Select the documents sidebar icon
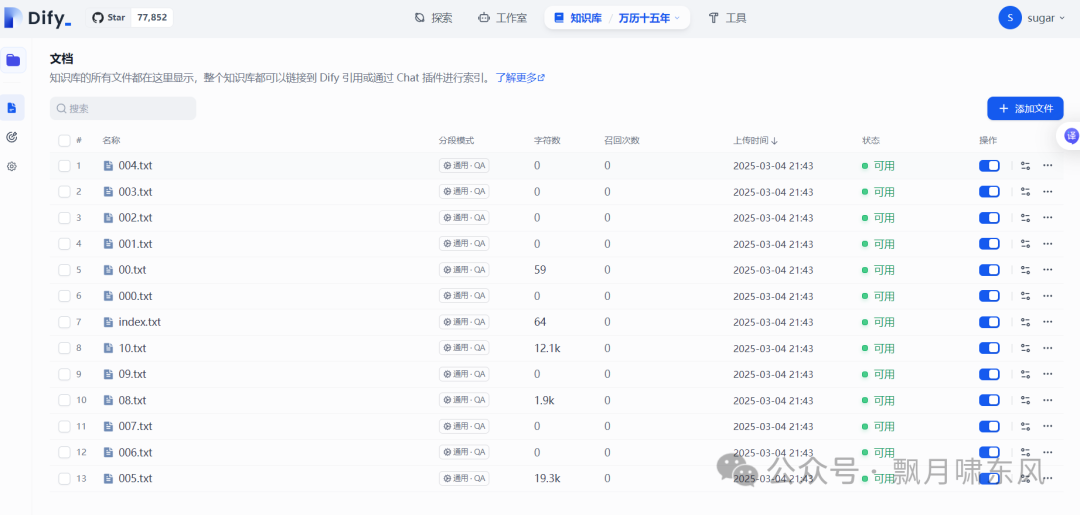Viewport: 1080px width, 515px height. 12,108
